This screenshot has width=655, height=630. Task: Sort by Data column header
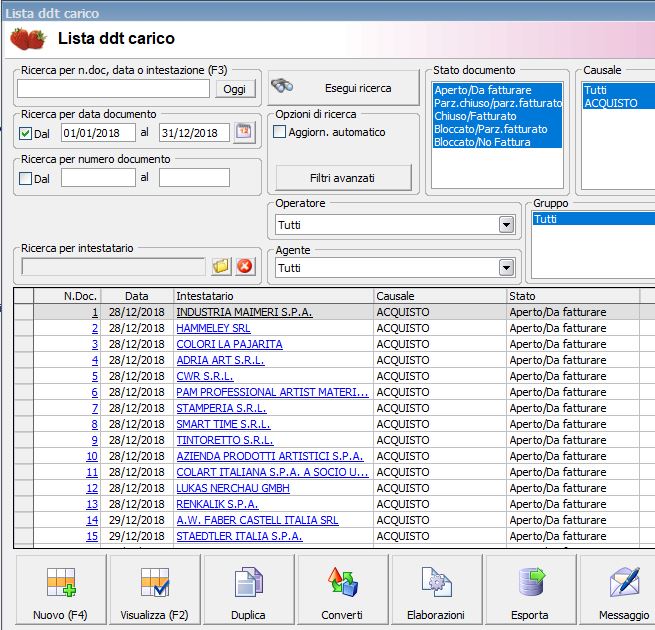[x=137, y=296]
